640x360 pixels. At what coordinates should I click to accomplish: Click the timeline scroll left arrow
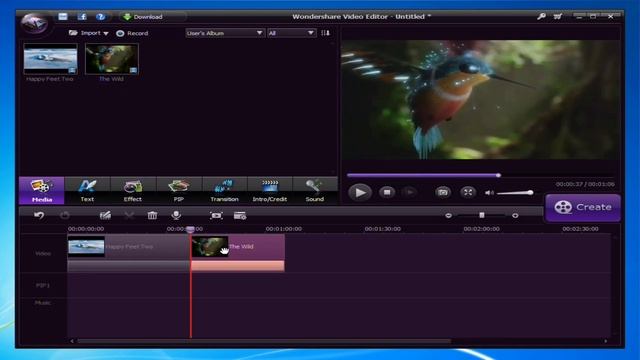pyautogui.click(x=72, y=341)
